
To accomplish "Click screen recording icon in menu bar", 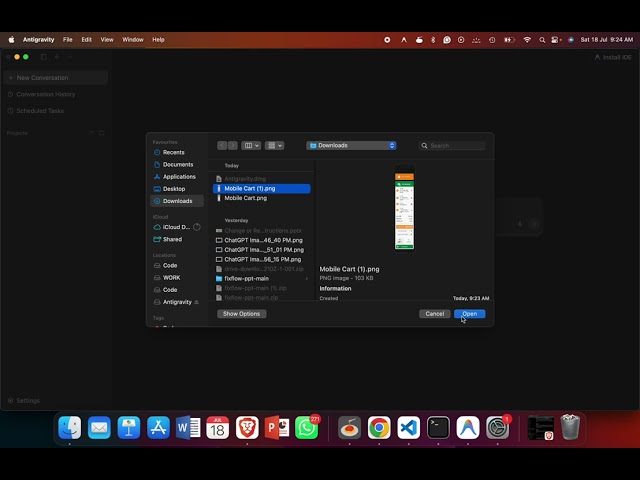I will [x=387, y=40].
